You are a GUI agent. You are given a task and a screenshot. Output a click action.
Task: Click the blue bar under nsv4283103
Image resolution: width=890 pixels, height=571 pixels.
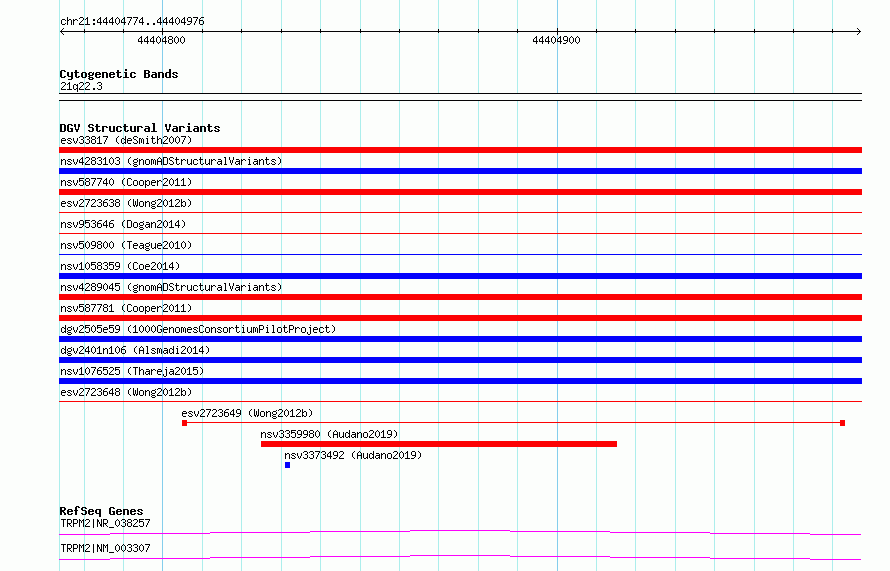(460, 171)
